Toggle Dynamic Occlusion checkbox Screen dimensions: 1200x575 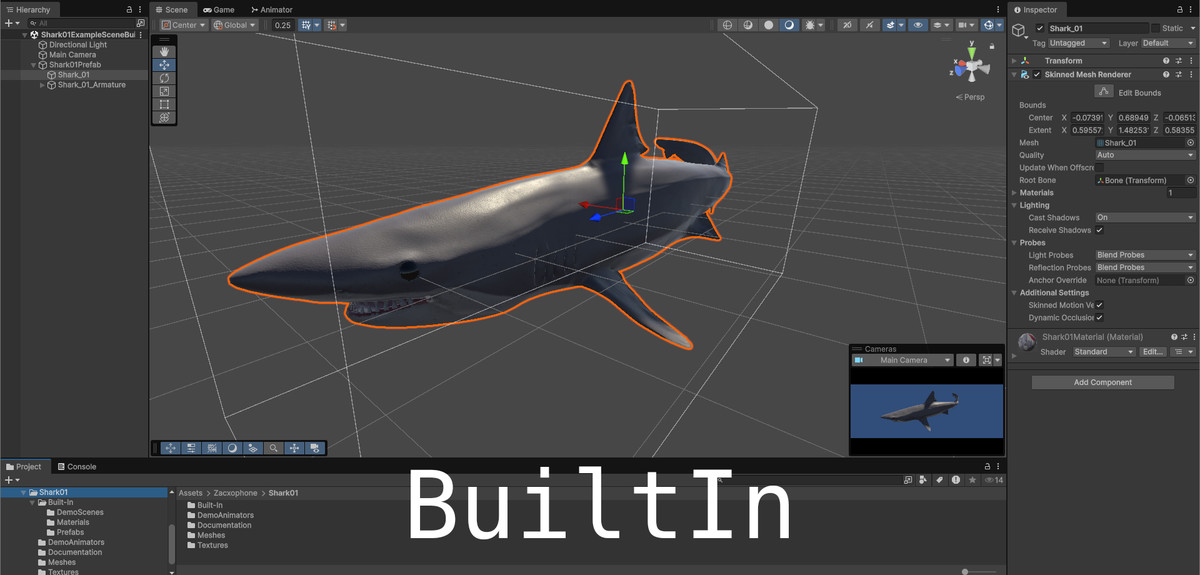[1100, 318]
